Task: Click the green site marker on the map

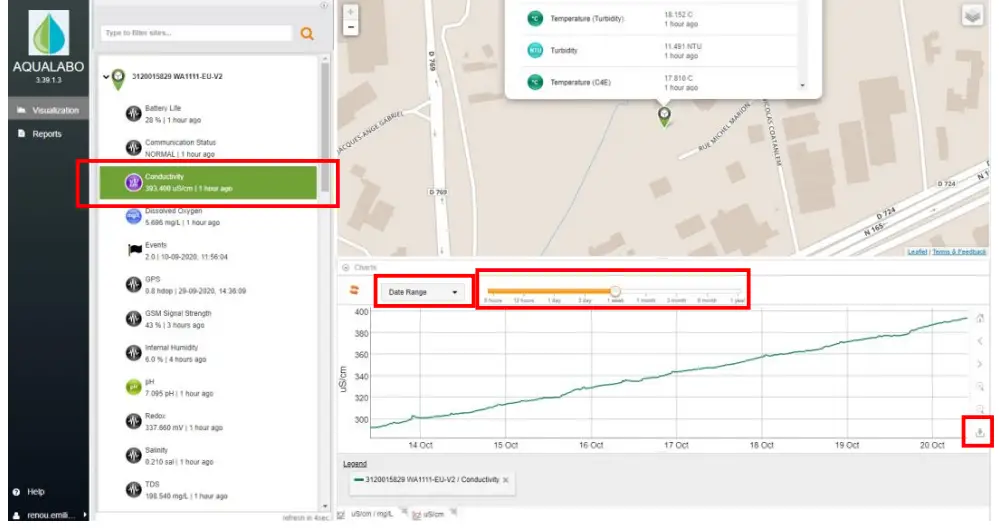Action: tap(664, 117)
